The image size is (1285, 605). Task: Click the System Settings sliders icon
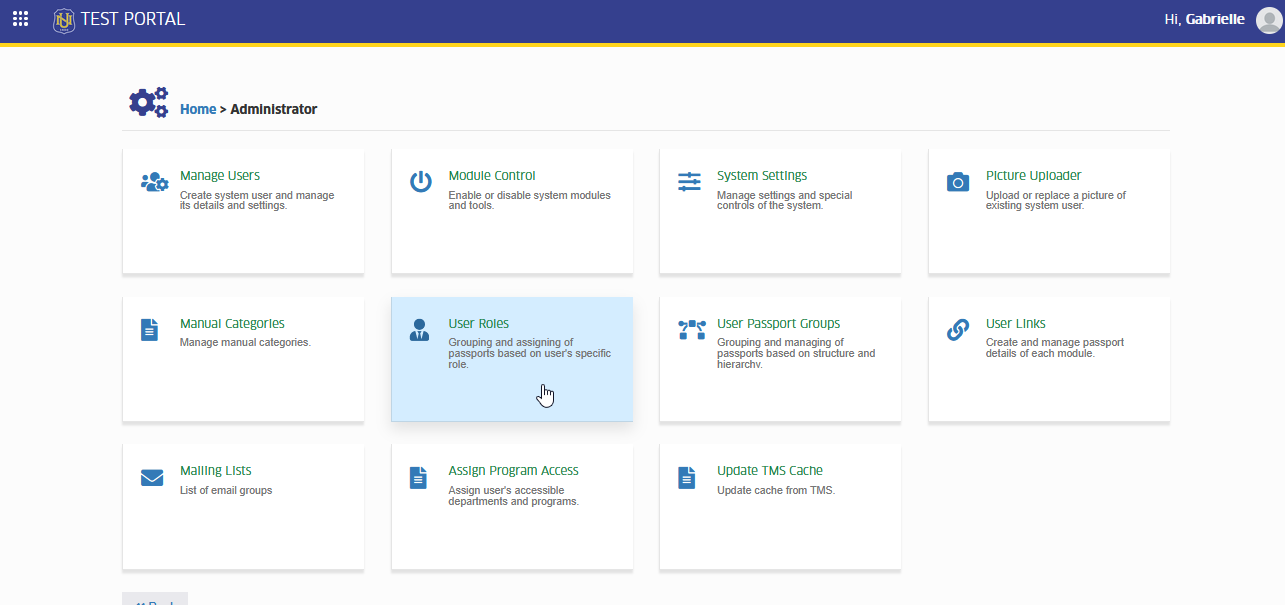[x=690, y=182]
